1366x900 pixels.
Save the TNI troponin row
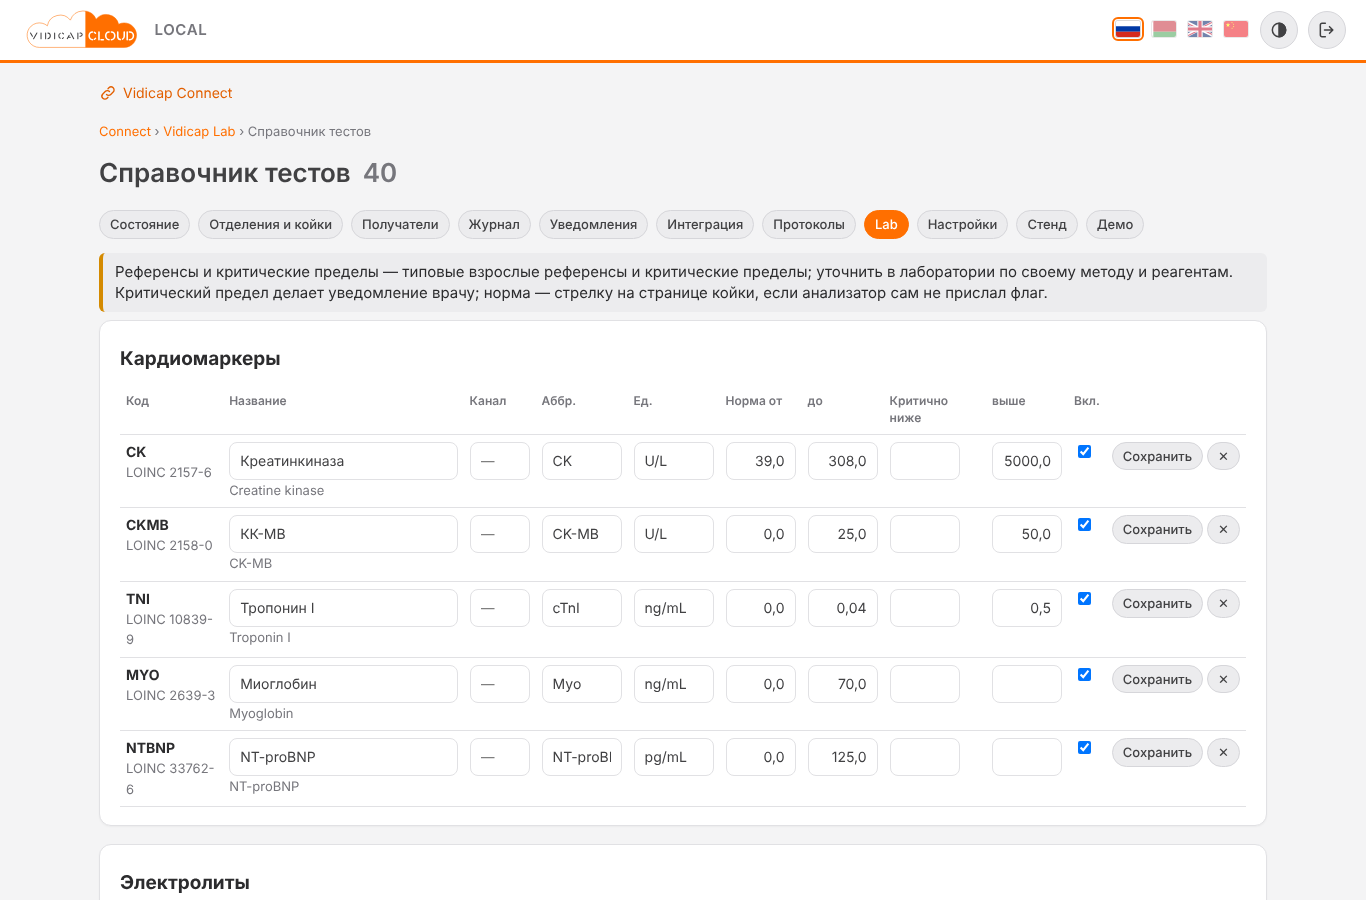pos(1157,603)
